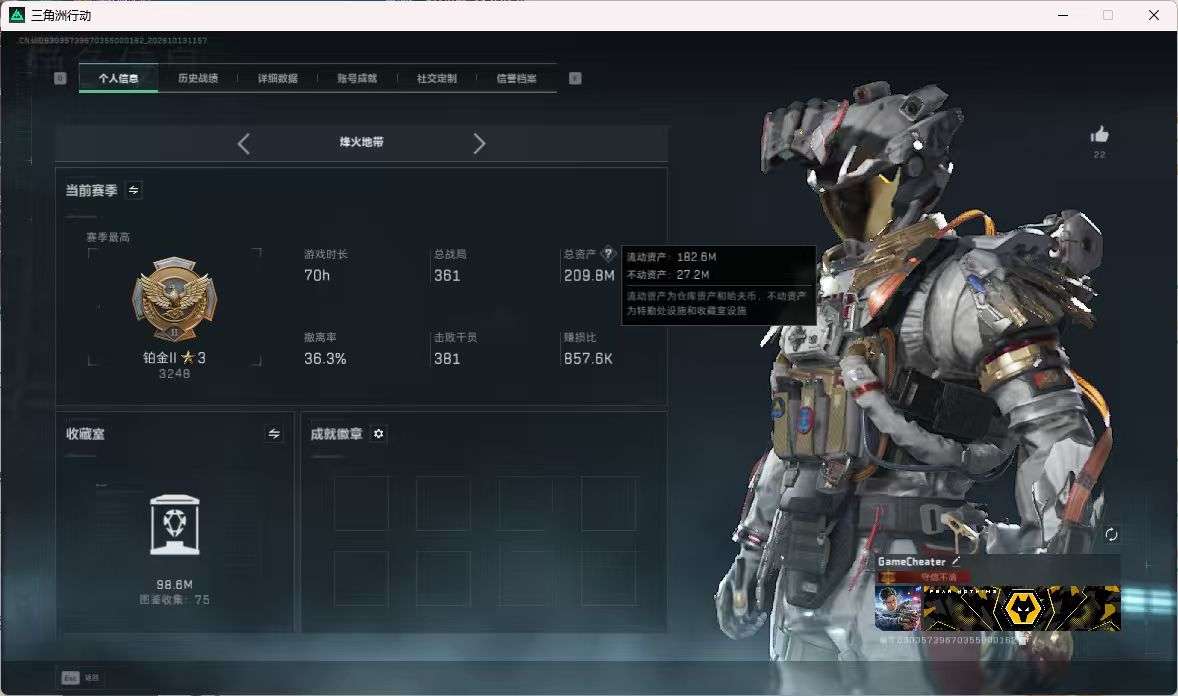Click the yellow wolf emblem name card banner
Viewport: 1178px width, 696px height.
pyautogui.click(x=1021, y=608)
